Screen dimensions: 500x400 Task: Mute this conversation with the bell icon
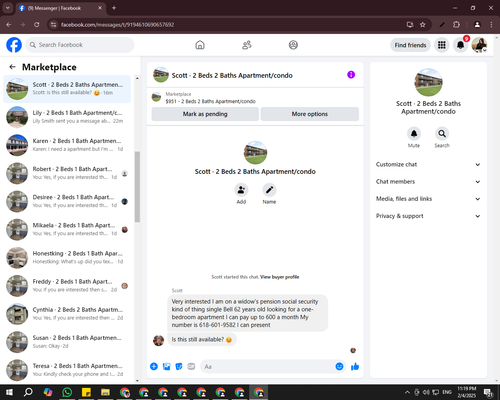414,134
